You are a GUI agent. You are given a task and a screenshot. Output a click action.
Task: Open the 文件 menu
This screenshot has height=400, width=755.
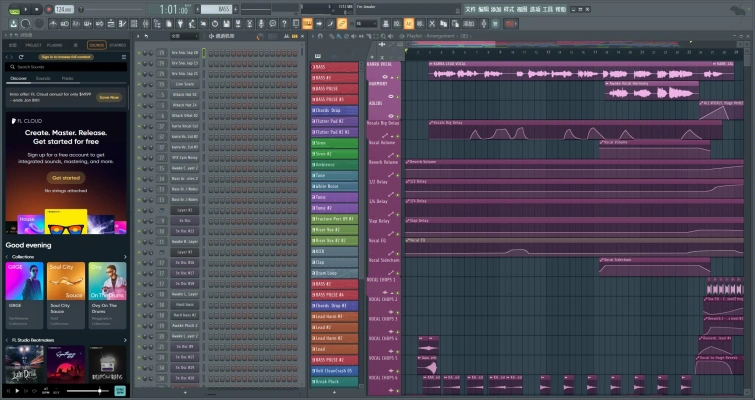coord(470,9)
